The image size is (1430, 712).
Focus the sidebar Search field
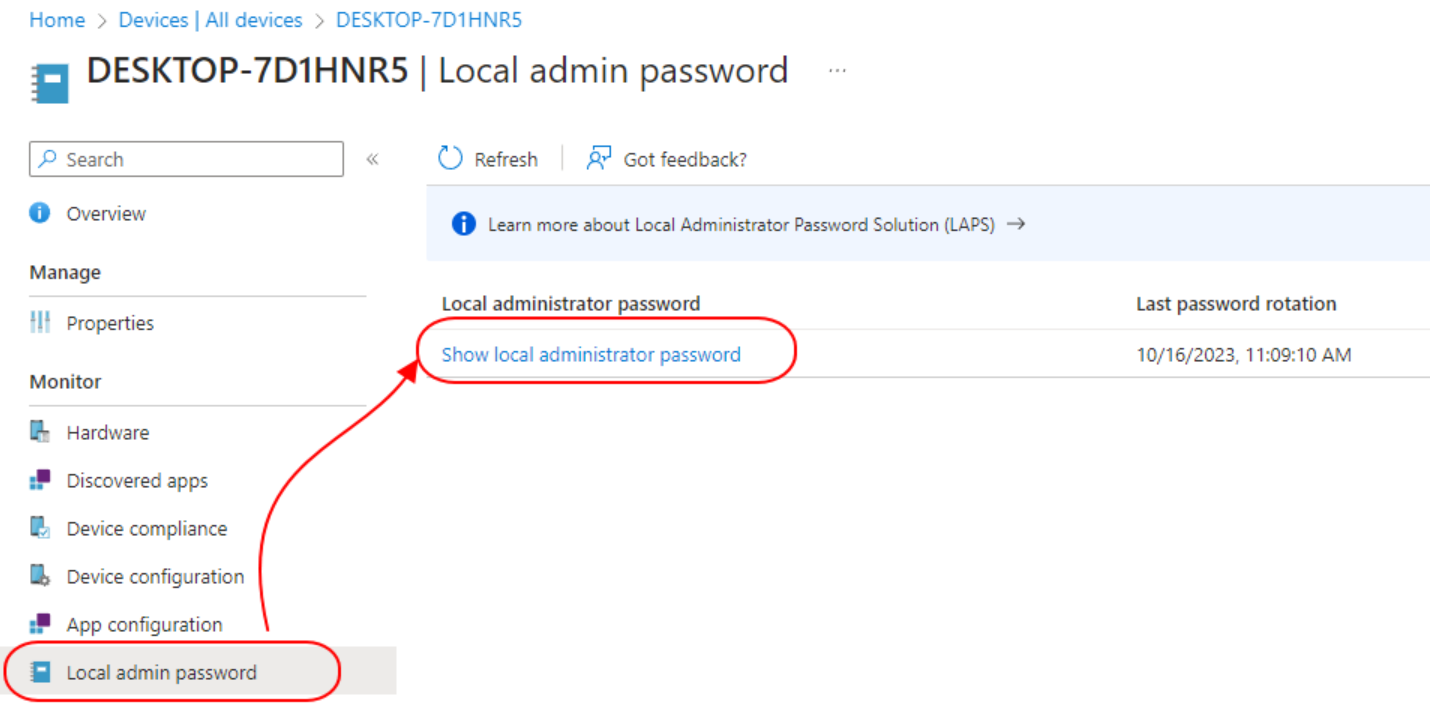pyautogui.click(x=186, y=159)
